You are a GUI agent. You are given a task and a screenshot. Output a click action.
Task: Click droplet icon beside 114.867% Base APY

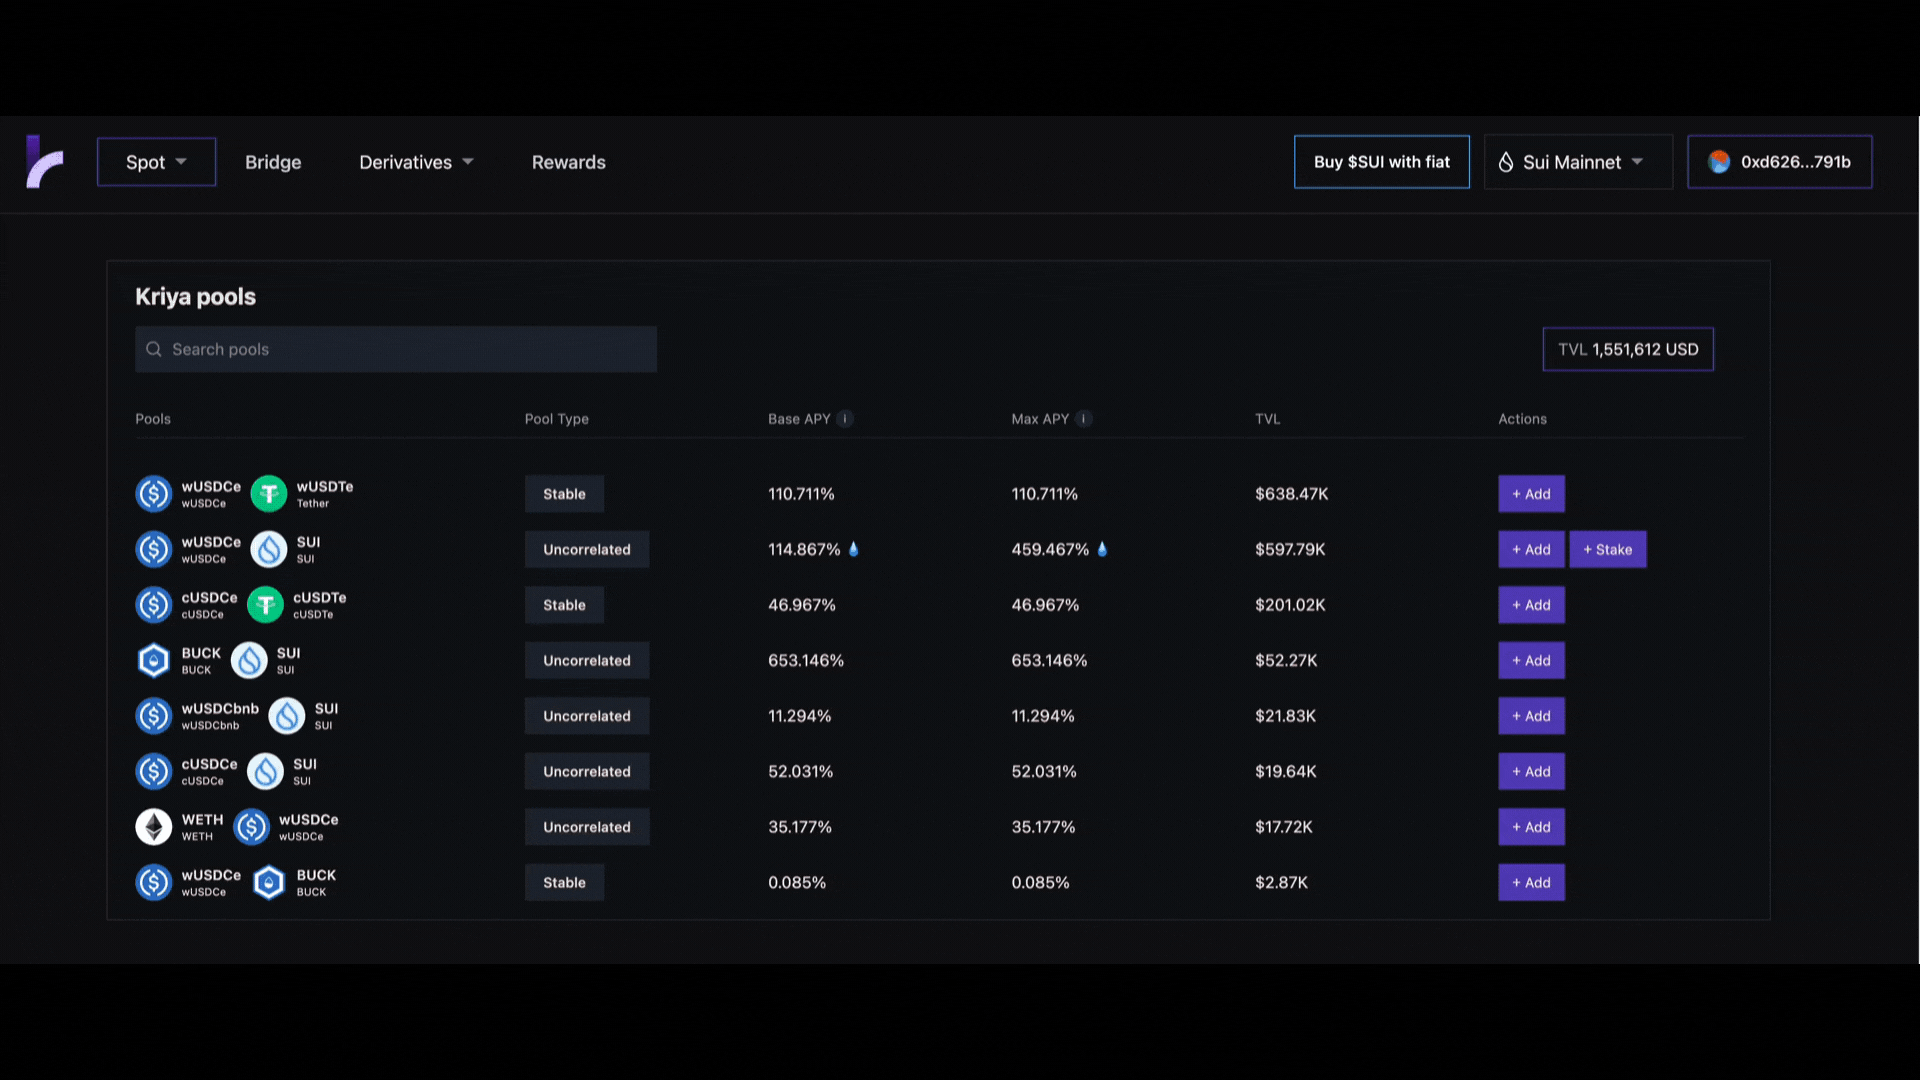point(854,549)
